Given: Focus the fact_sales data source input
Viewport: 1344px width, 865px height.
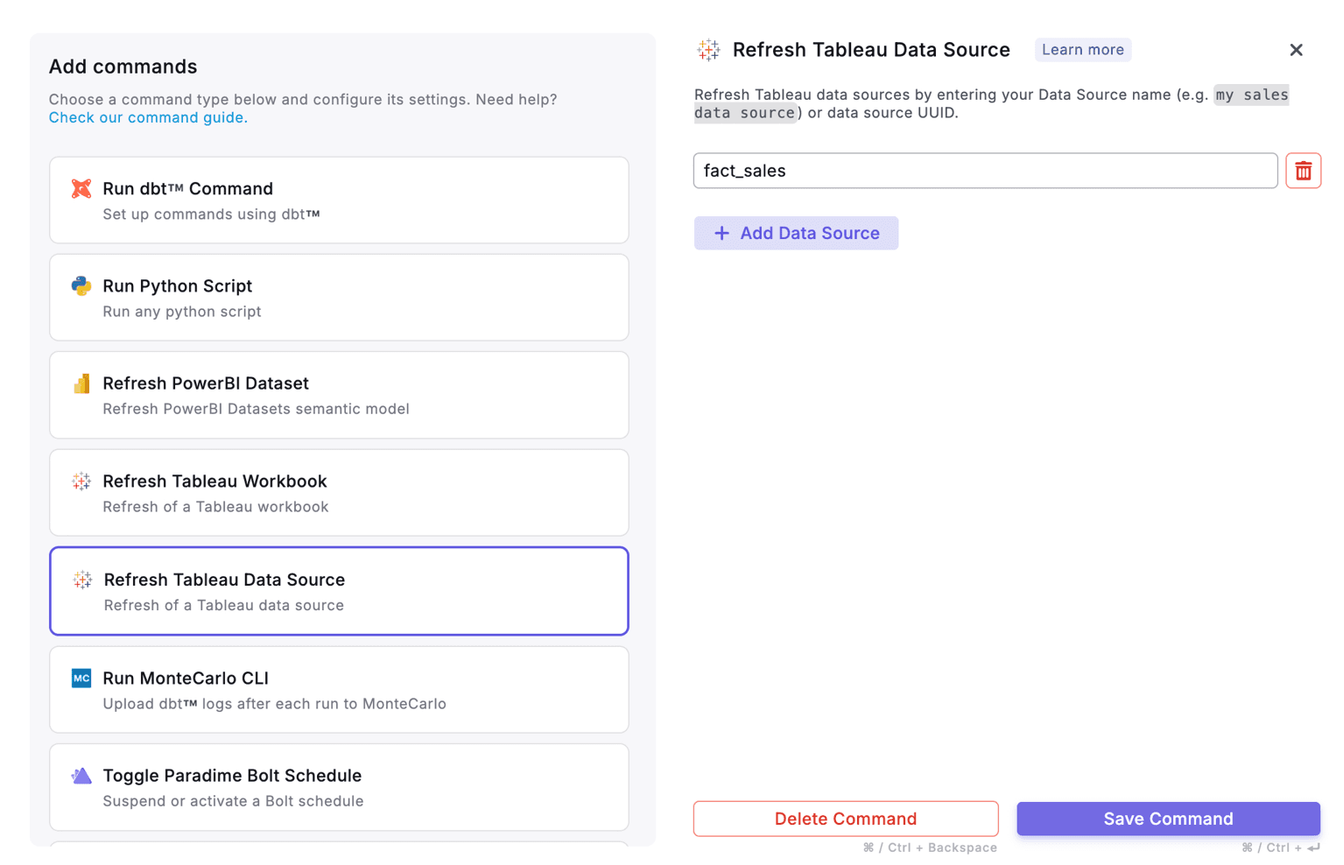Looking at the screenshot, I should (x=985, y=171).
